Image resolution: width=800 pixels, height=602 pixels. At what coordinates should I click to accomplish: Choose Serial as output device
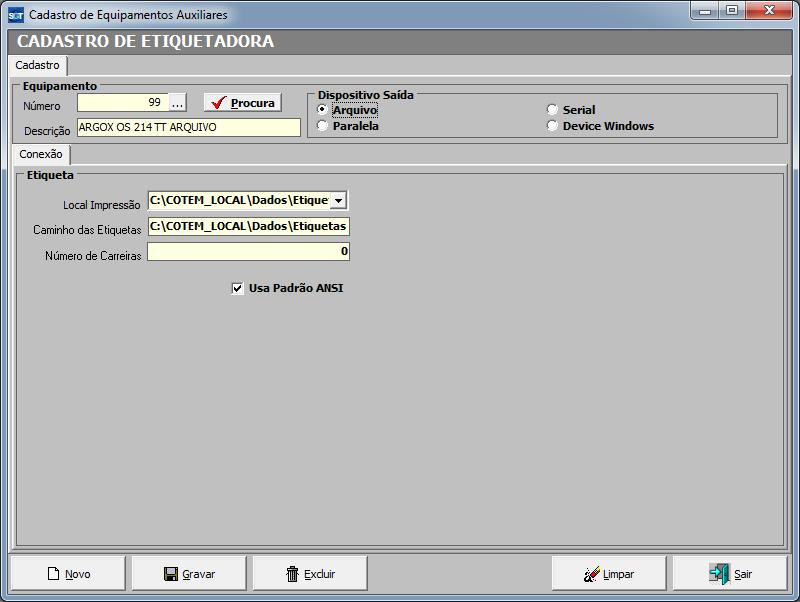pos(552,110)
